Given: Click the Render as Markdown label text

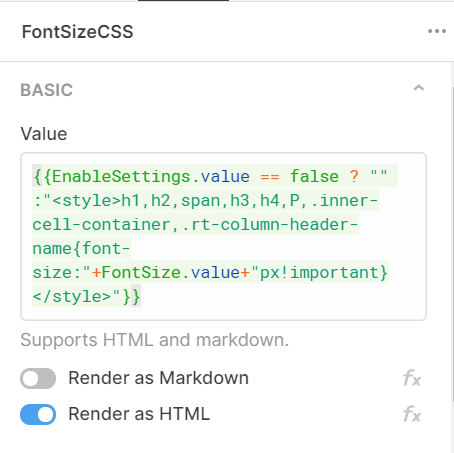Looking at the screenshot, I should click(159, 378).
